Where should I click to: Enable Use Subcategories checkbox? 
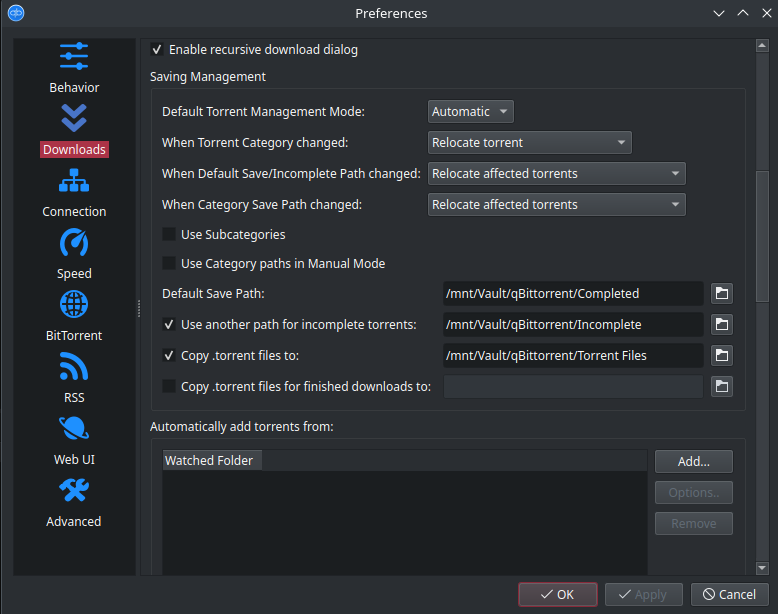point(169,234)
